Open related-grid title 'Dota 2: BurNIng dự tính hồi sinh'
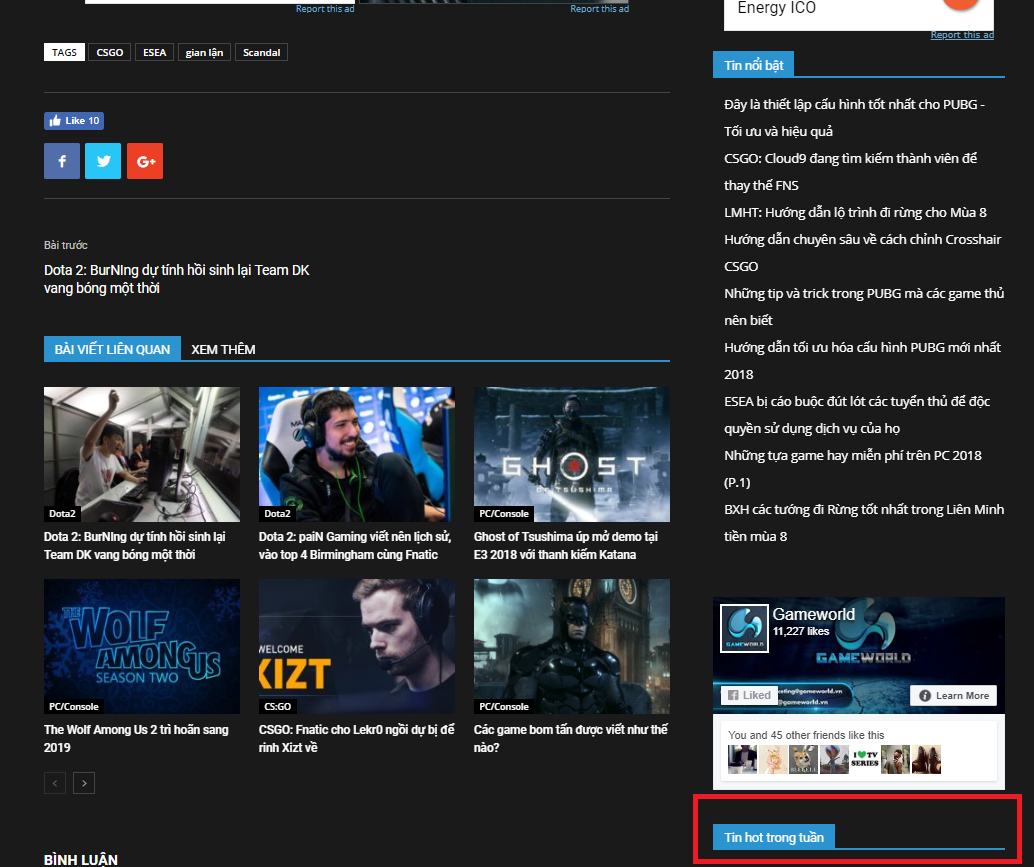 coord(135,545)
